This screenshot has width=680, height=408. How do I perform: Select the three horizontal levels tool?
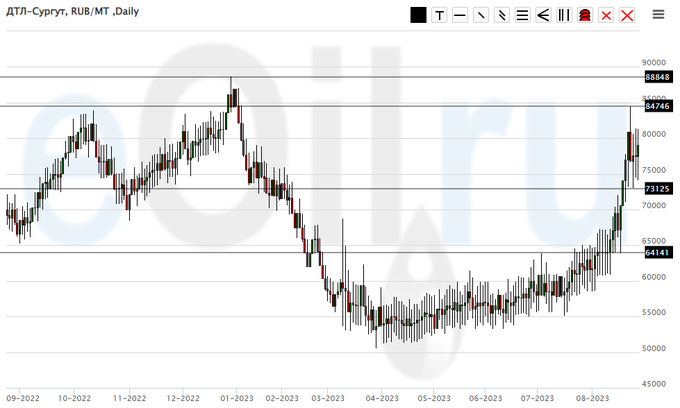click(x=522, y=15)
